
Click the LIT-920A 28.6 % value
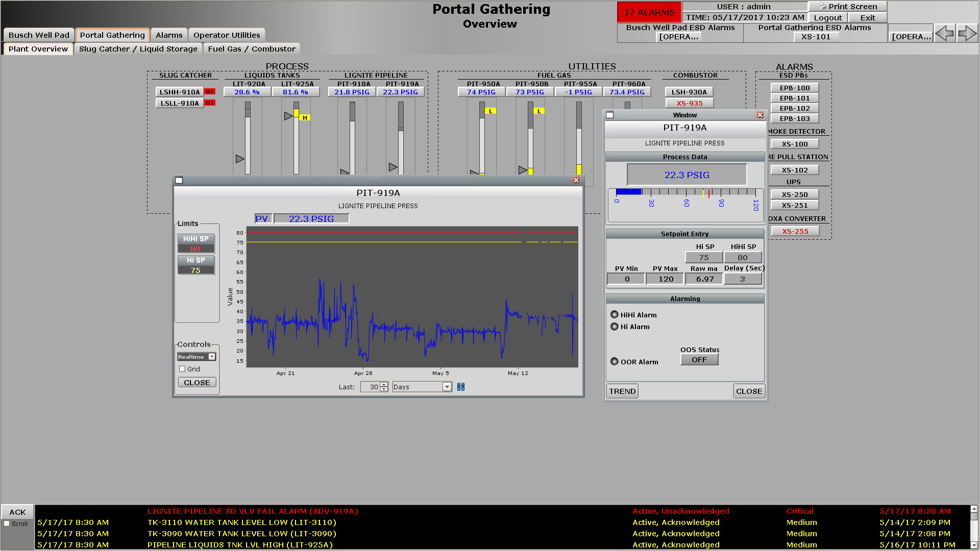(247, 92)
